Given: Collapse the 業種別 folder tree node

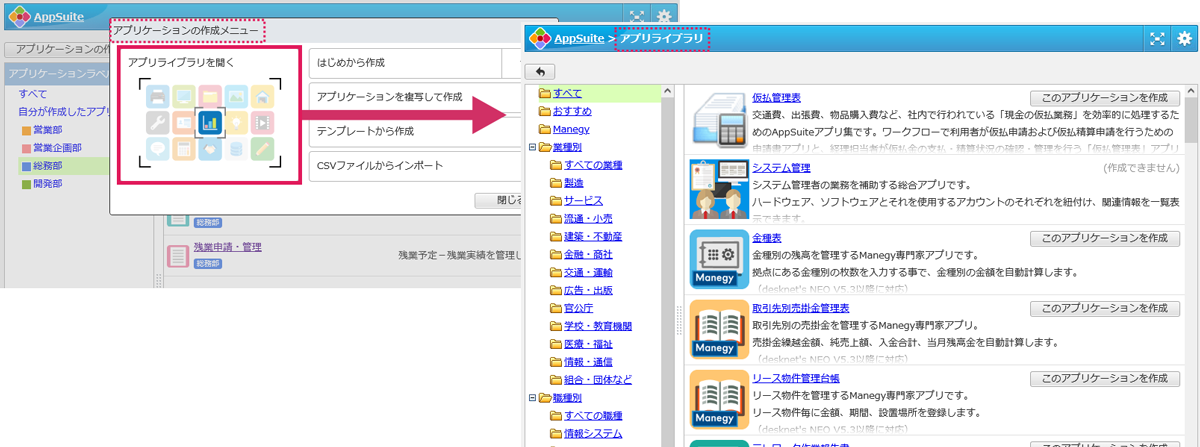Looking at the screenshot, I should coord(532,147).
